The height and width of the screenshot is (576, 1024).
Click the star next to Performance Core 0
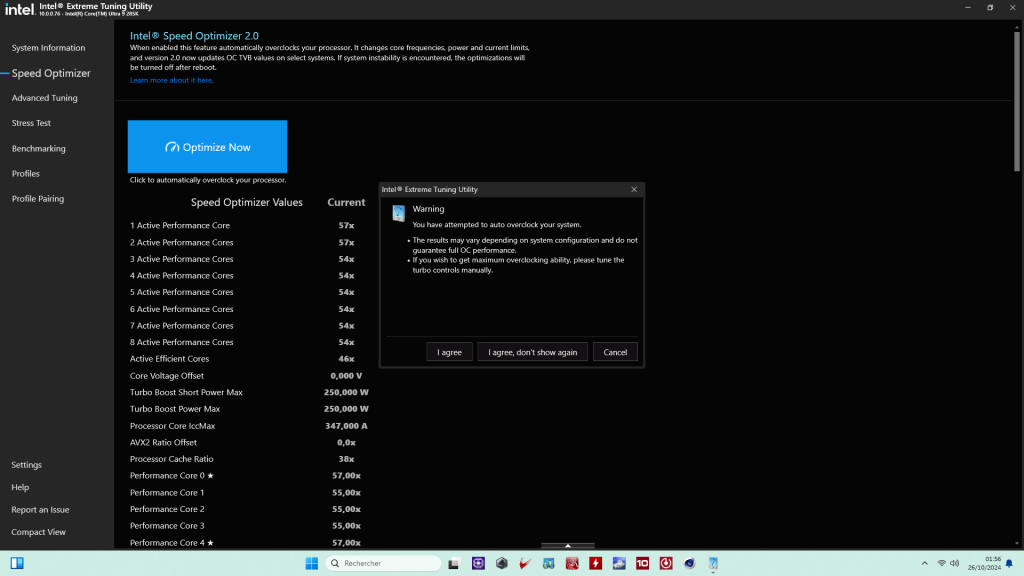210,475
